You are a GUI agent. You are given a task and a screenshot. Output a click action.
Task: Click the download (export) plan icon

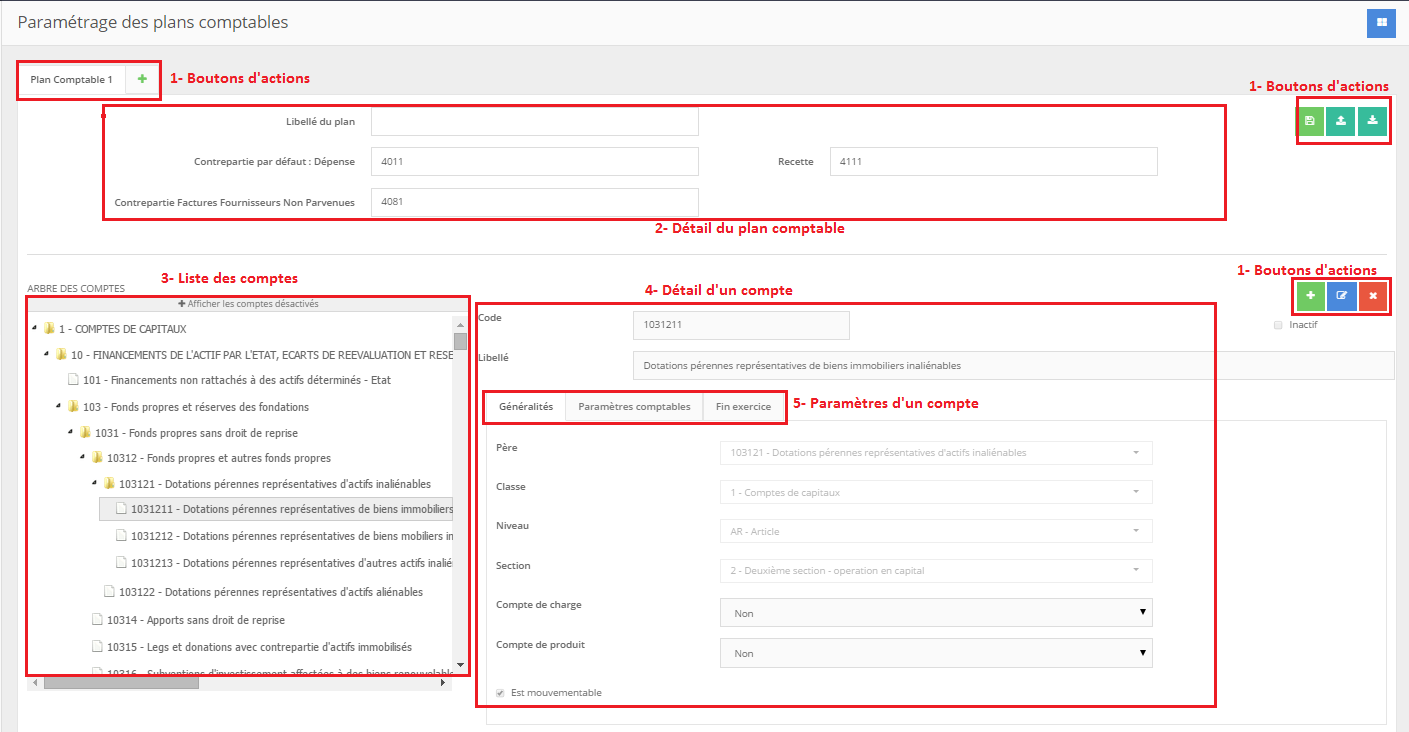(1372, 121)
